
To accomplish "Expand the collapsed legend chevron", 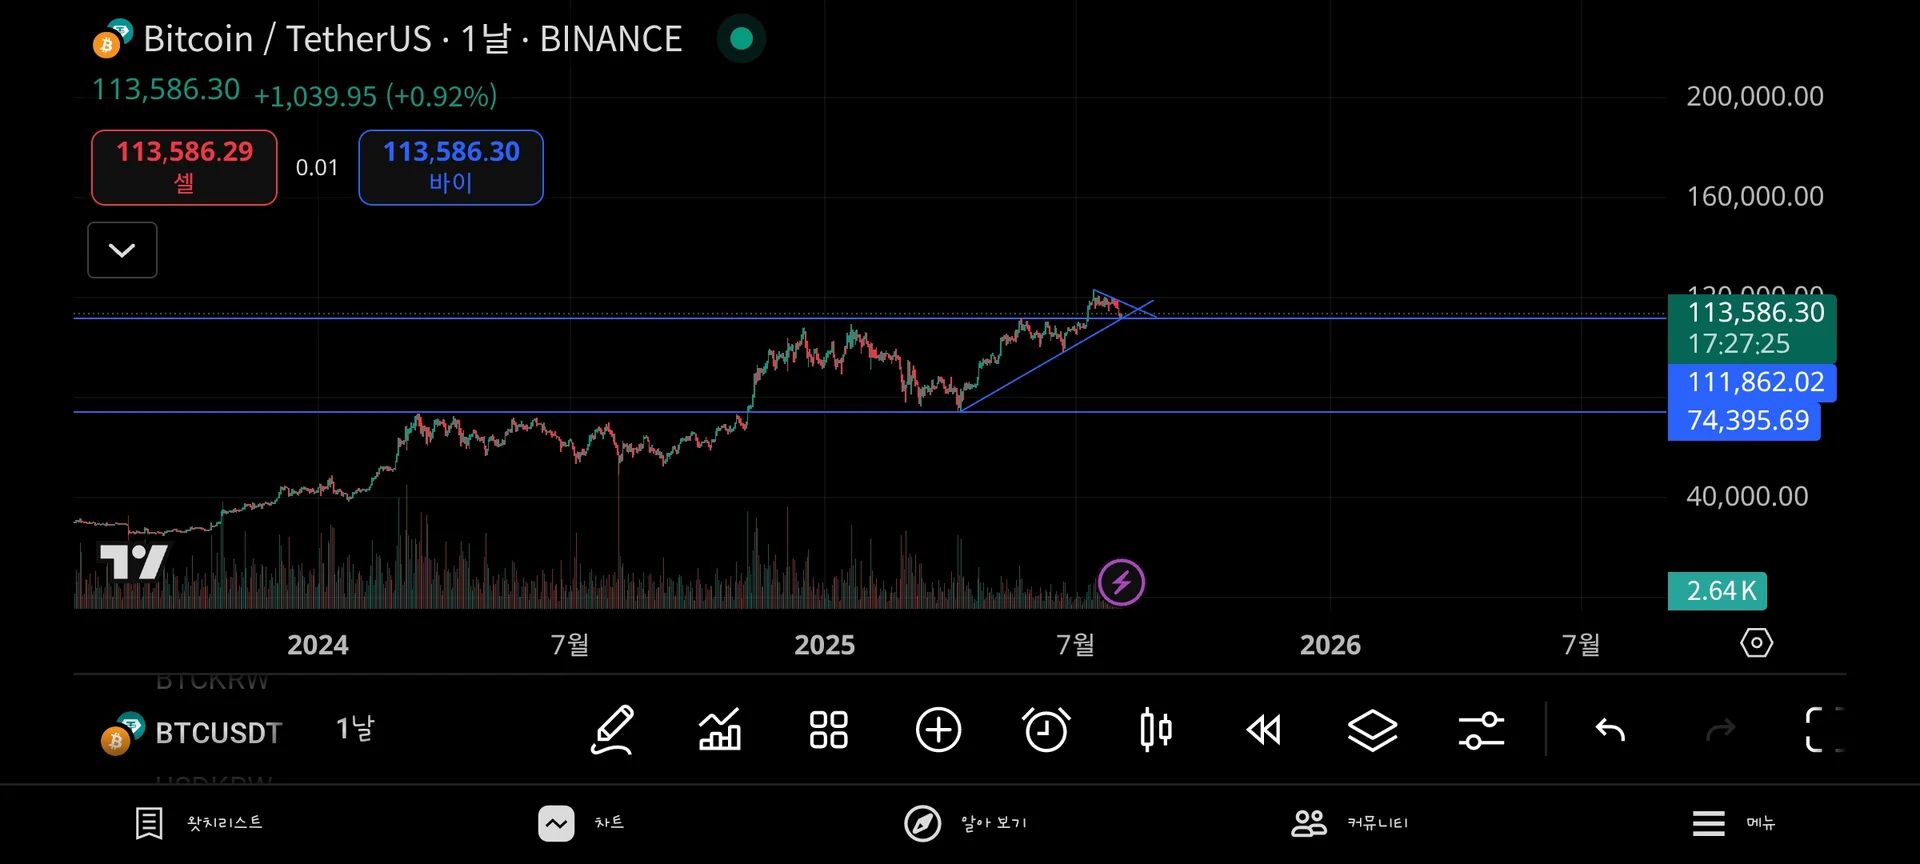I will [x=122, y=250].
